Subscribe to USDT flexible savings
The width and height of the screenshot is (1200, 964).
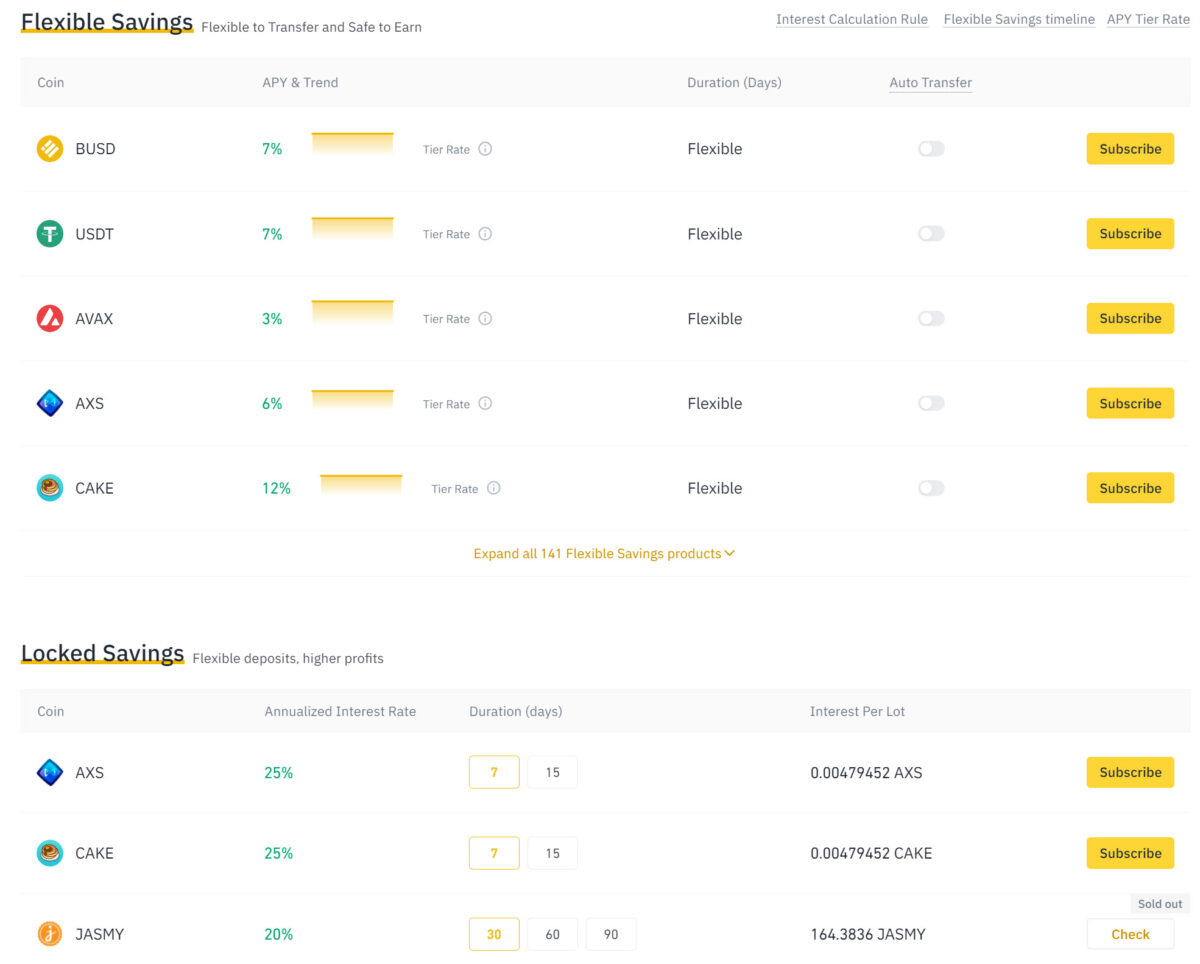coord(1130,234)
